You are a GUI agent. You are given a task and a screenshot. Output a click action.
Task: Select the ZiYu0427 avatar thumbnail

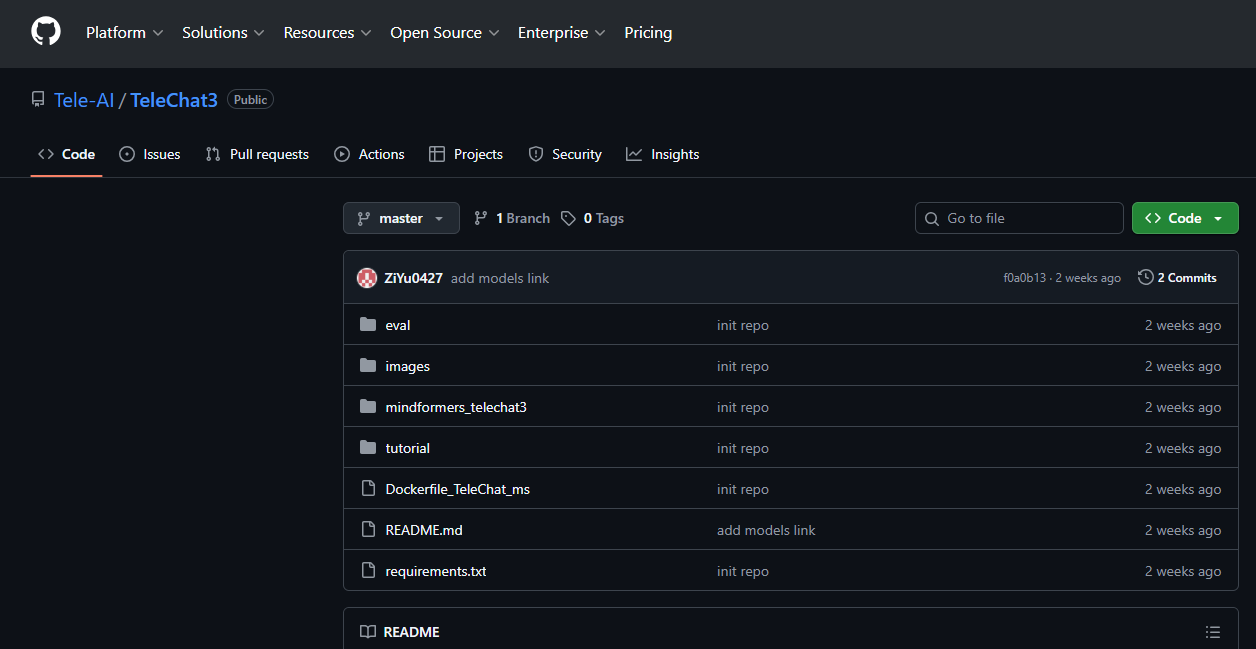pyautogui.click(x=367, y=277)
